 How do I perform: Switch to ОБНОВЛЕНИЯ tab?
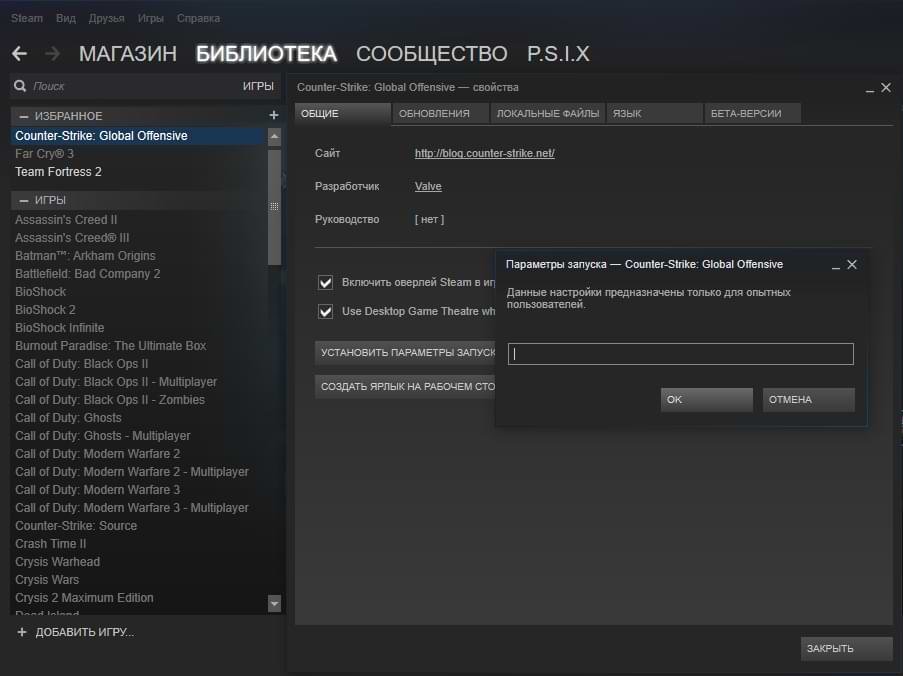(441, 113)
